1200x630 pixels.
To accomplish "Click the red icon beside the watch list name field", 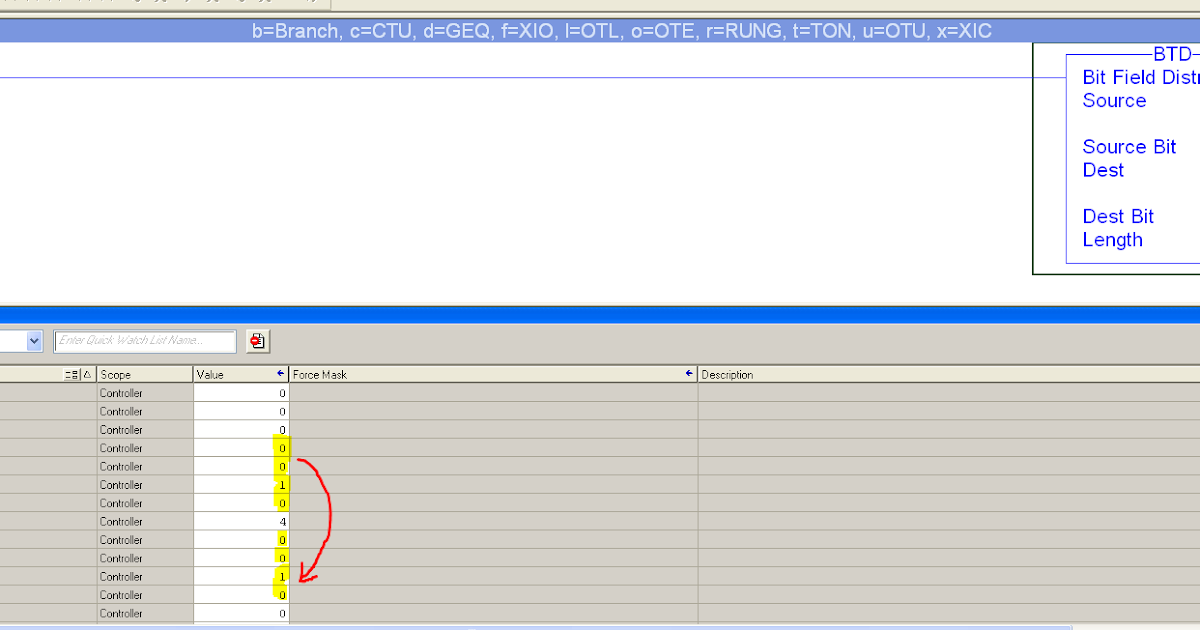I will pos(257,341).
